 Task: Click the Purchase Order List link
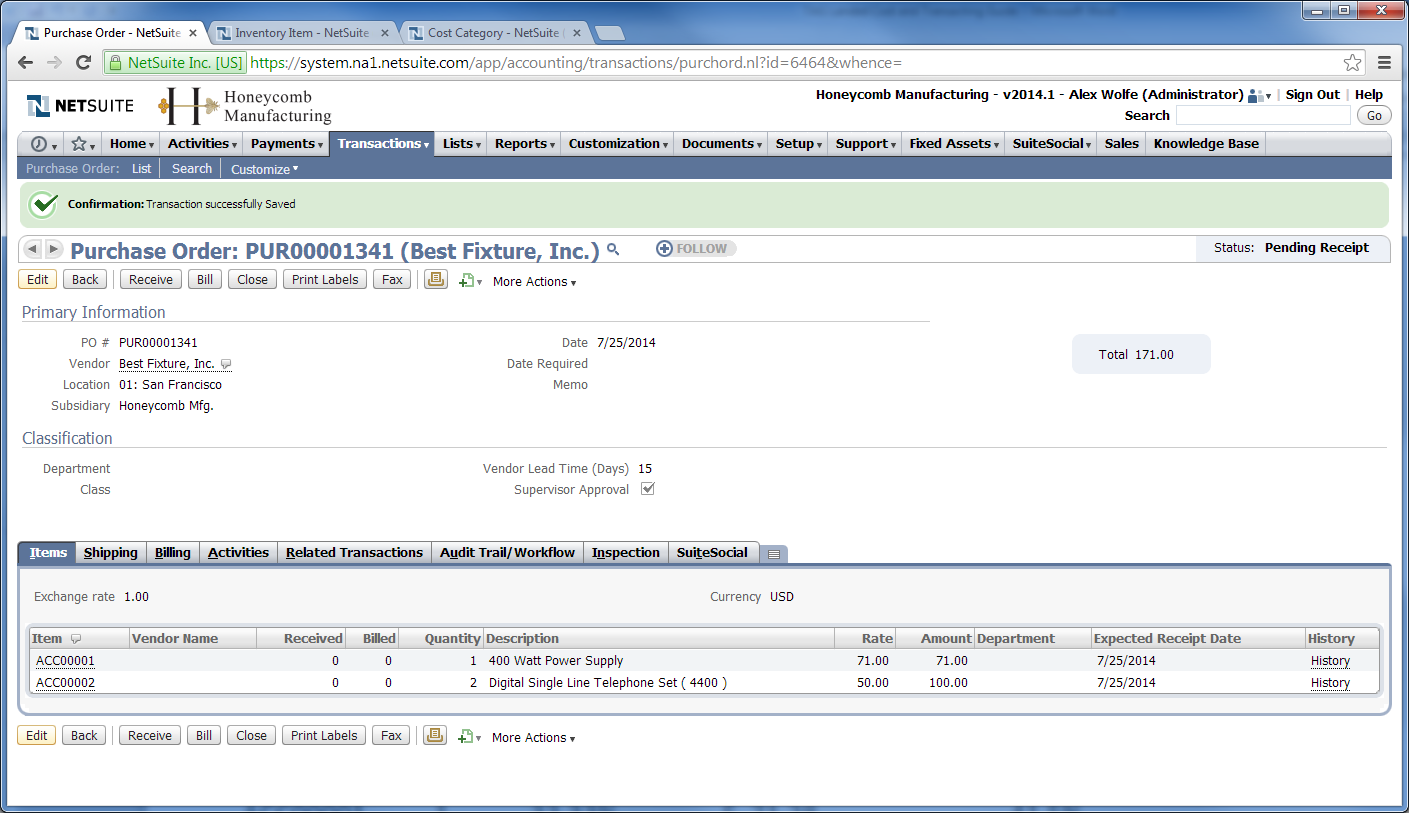pos(141,169)
